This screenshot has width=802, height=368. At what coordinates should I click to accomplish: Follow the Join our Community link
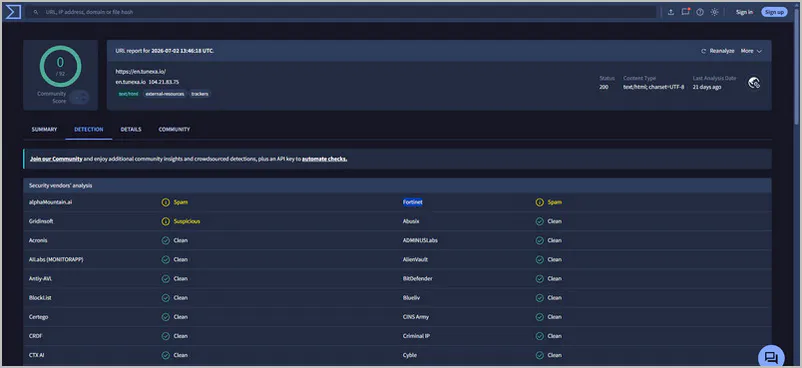[x=56, y=159]
